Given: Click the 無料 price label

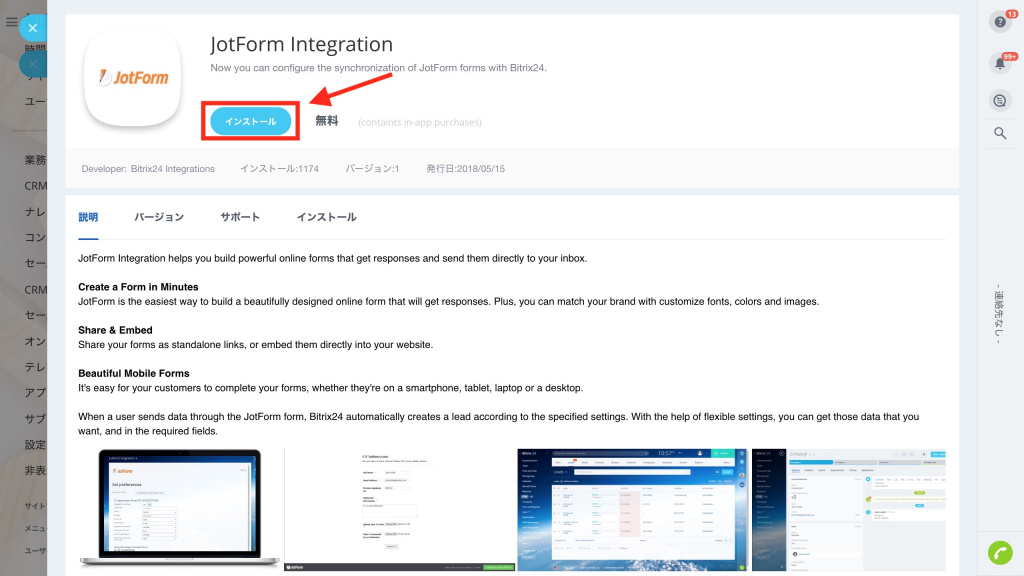Looking at the screenshot, I should coord(327,121).
